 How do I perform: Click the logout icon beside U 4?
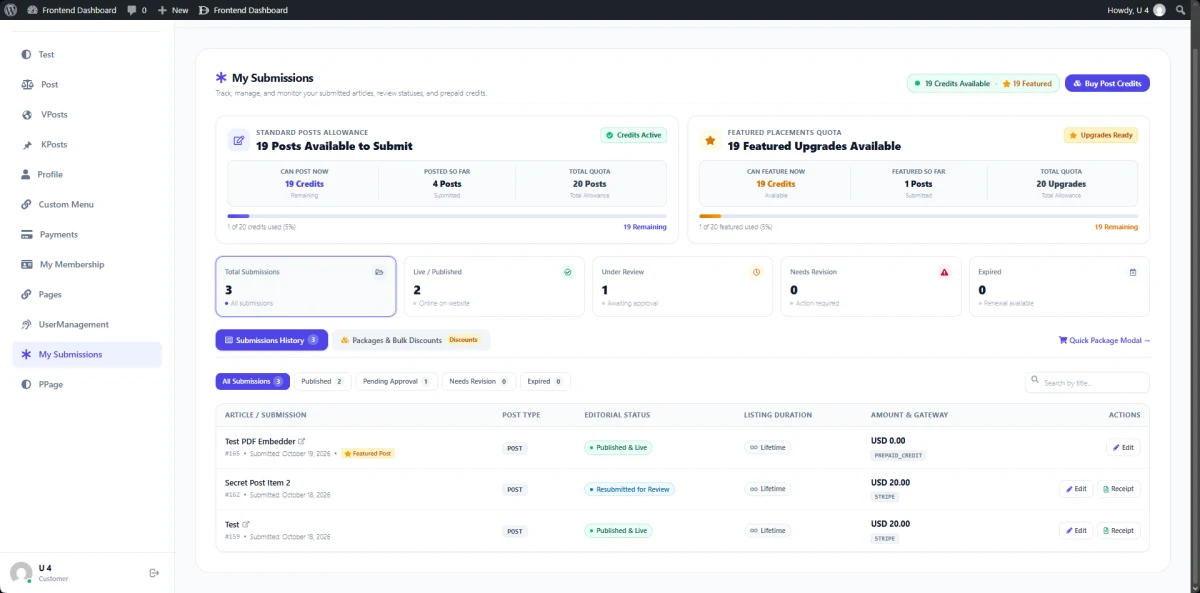tap(154, 573)
